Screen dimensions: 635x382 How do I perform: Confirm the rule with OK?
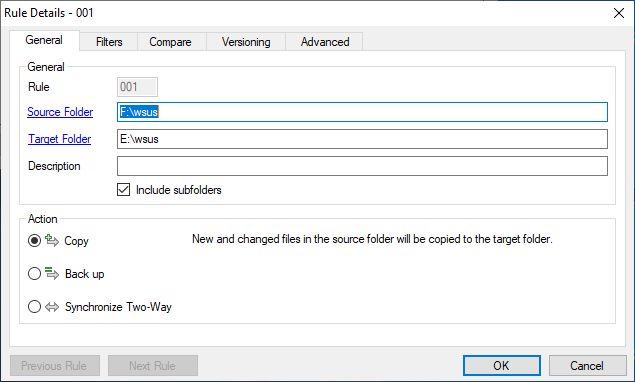pos(502,366)
